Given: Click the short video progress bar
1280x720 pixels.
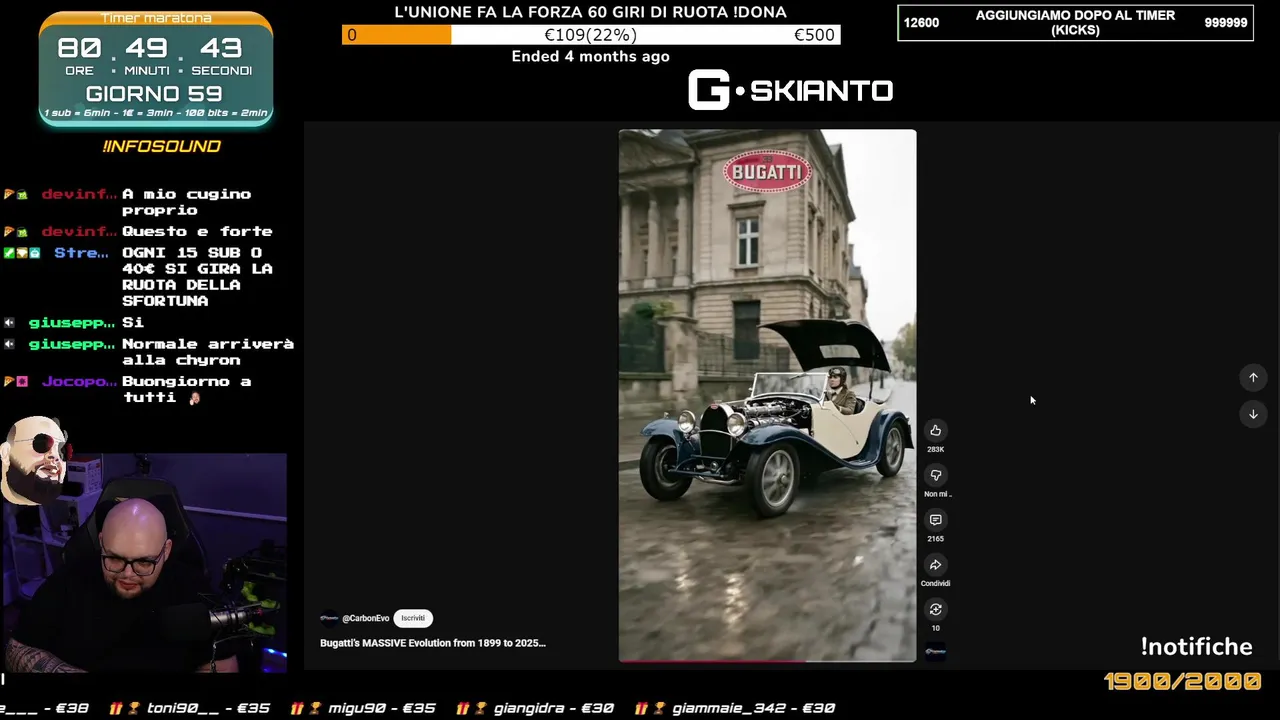Looking at the screenshot, I should coord(767,660).
